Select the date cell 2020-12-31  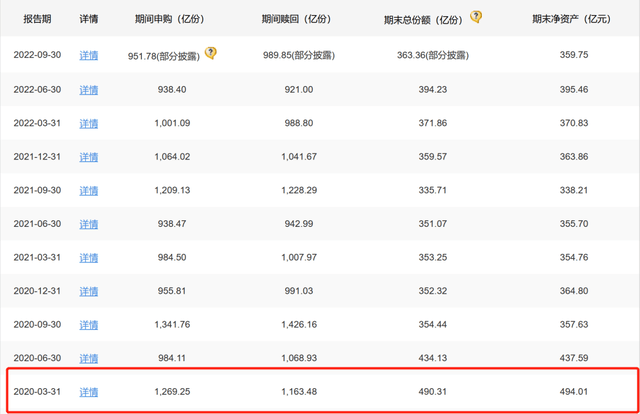(37, 291)
